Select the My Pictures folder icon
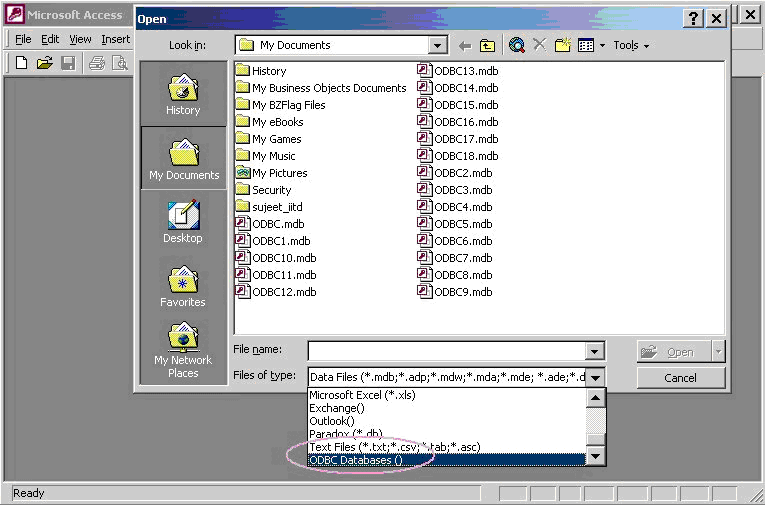 pos(242,172)
